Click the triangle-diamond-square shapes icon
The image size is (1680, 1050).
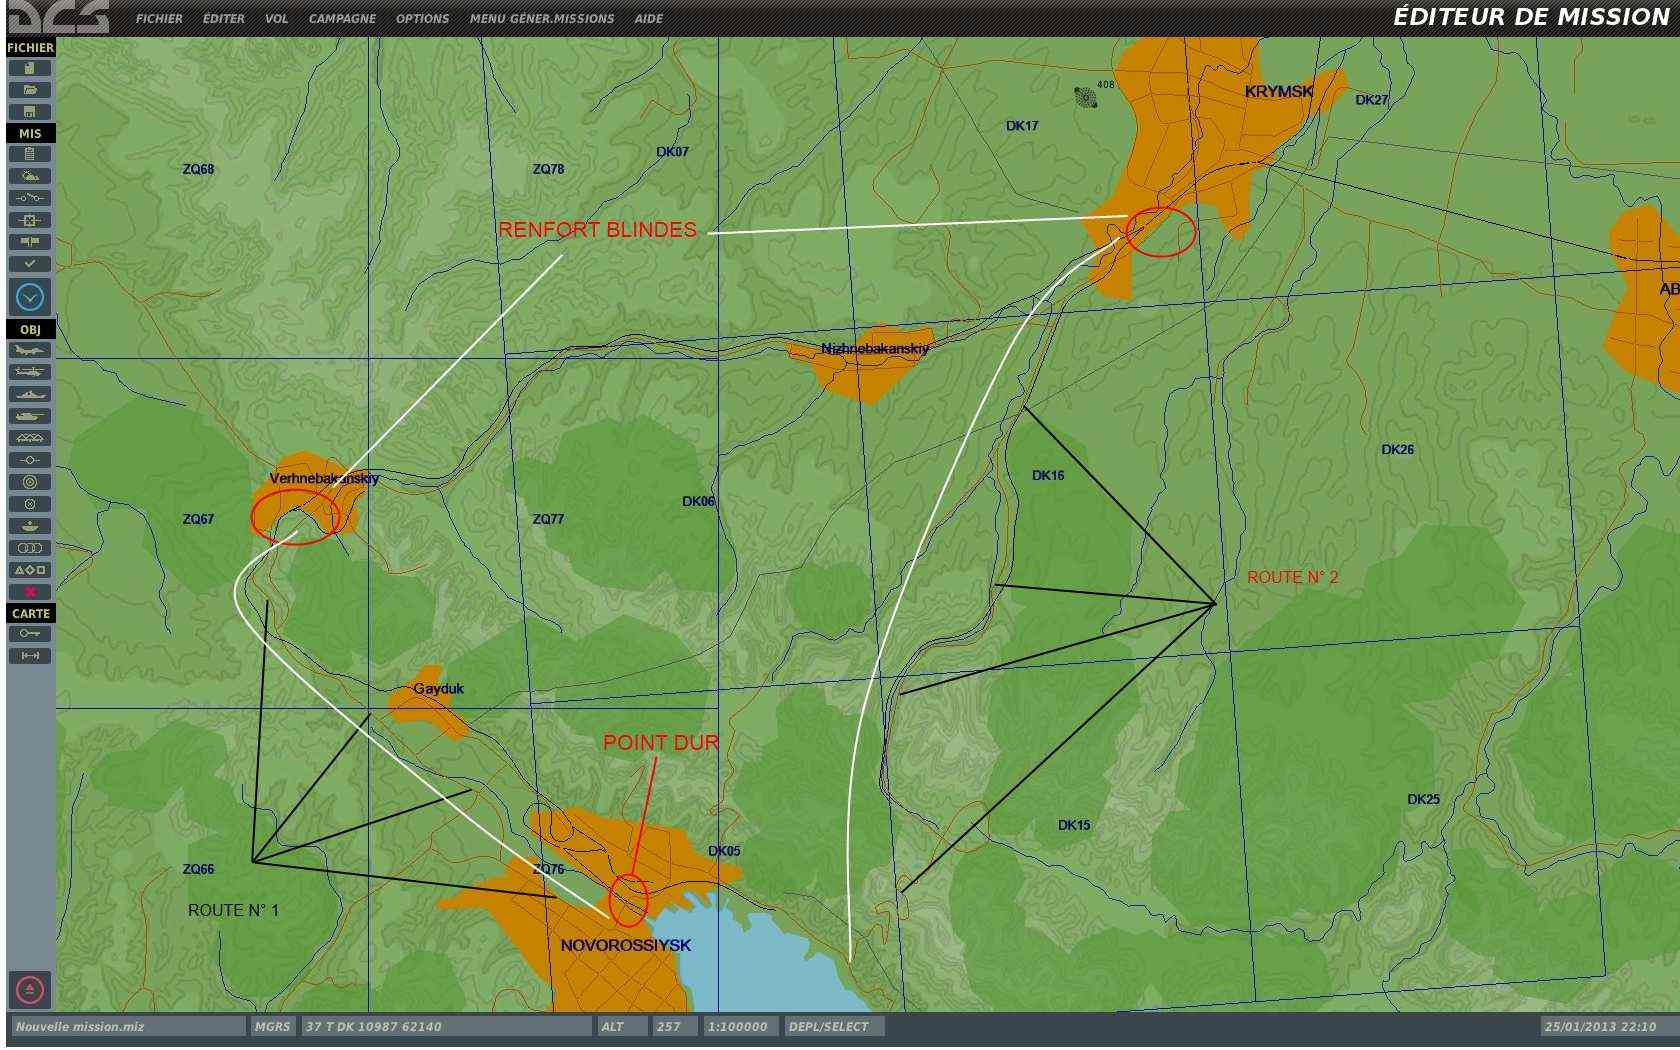click(x=30, y=570)
